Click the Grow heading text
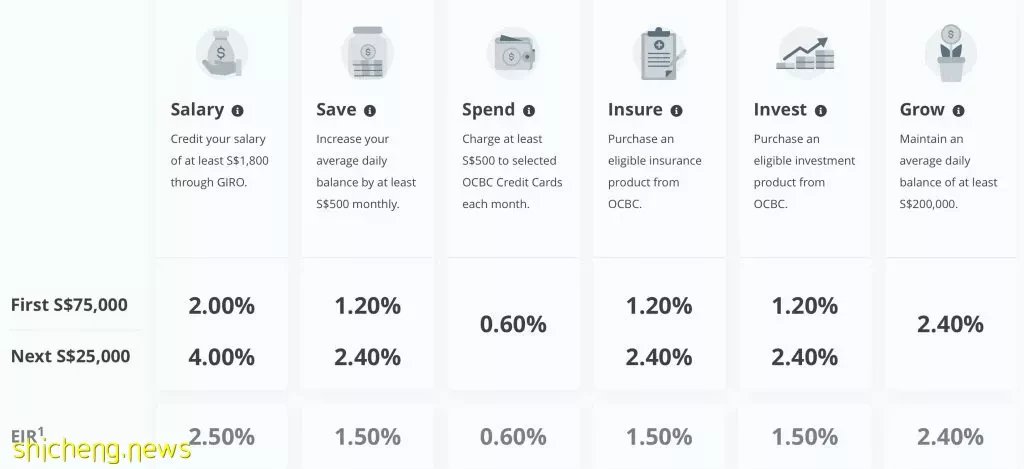Image resolution: width=1024 pixels, height=469 pixels. coord(922,110)
